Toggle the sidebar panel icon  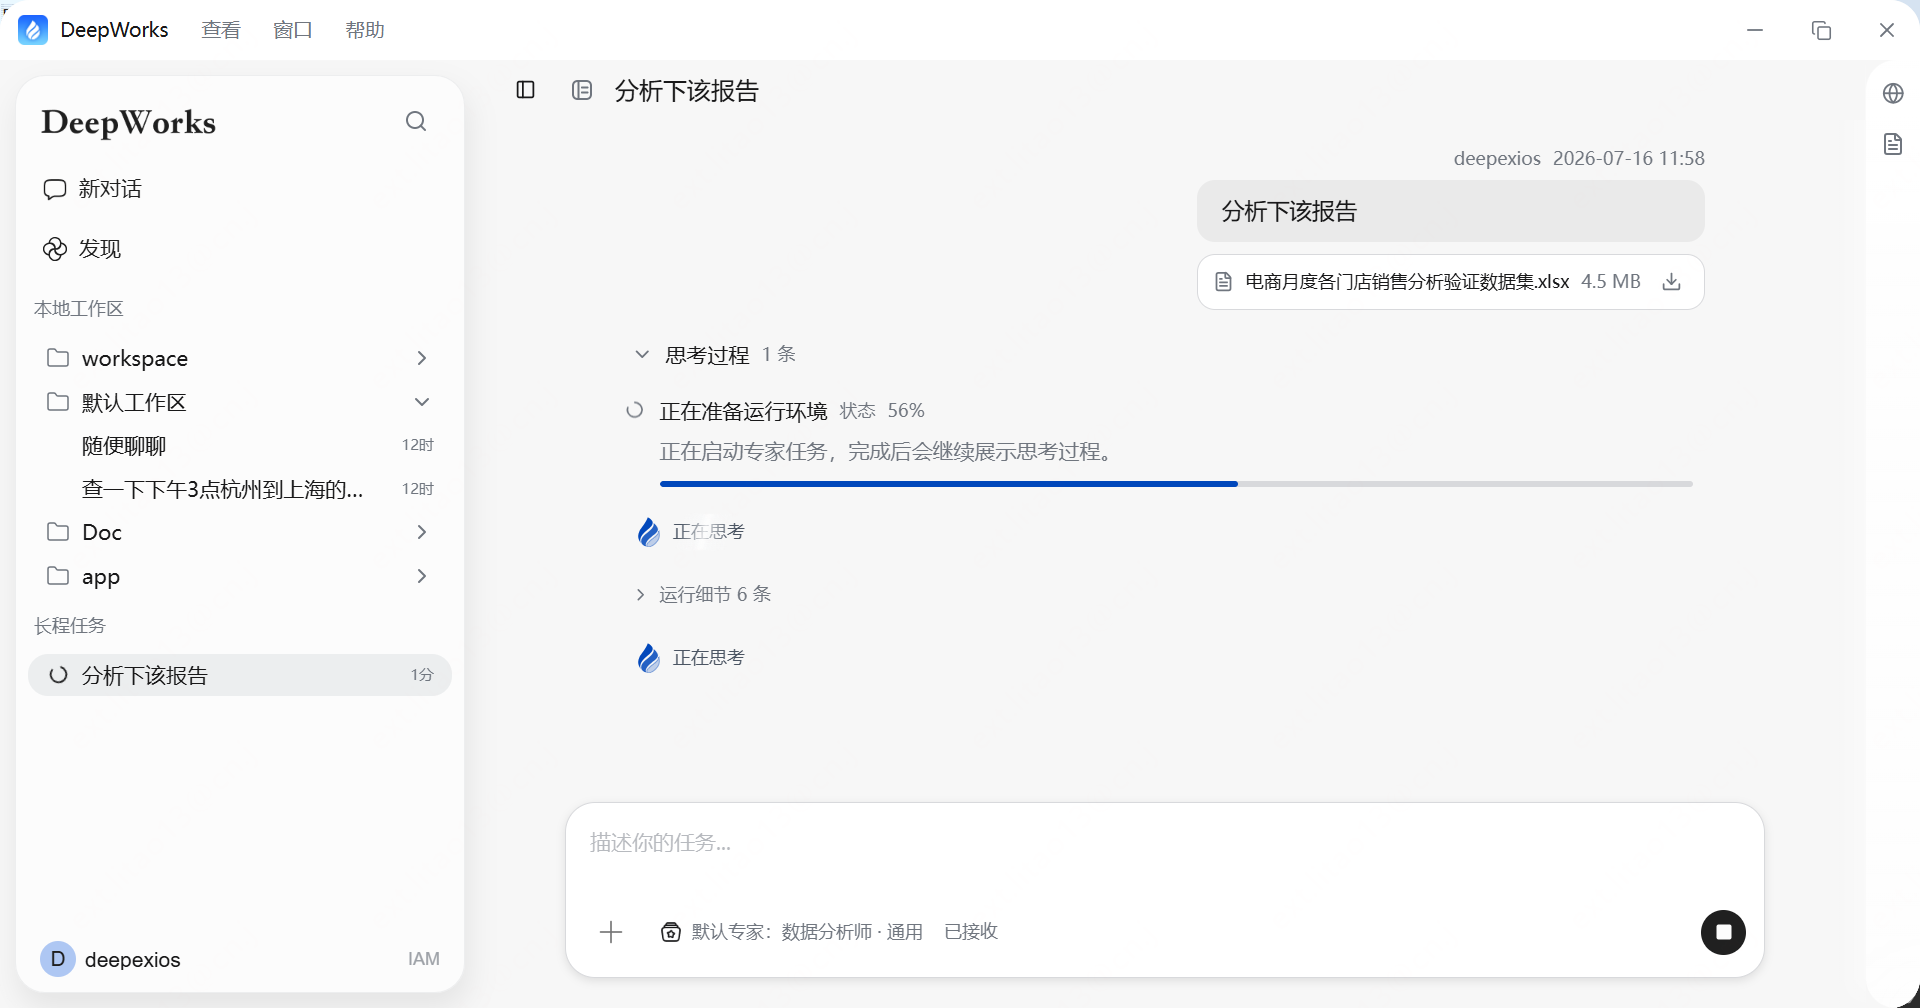pyautogui.click(x=525, y=90)
